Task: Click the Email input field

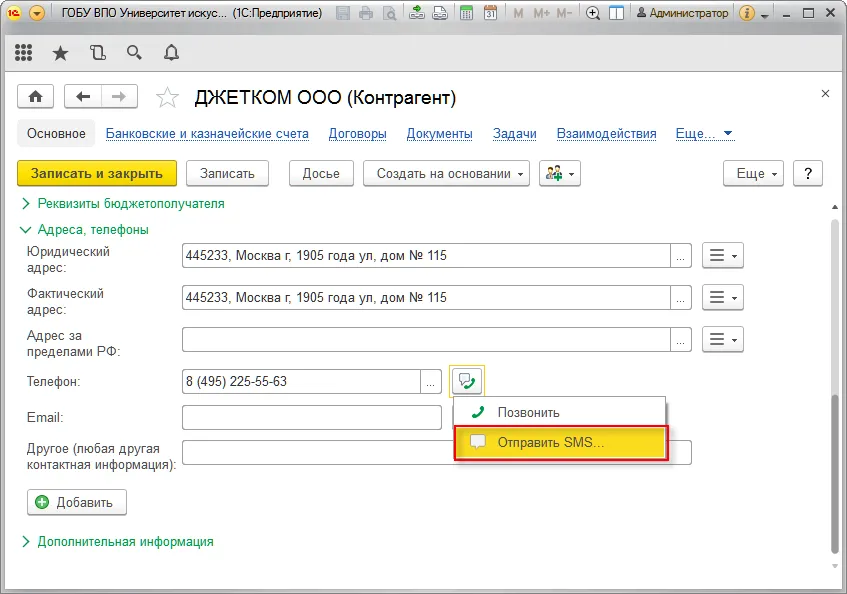Action: pyautogui.click(x=312, y=417)
